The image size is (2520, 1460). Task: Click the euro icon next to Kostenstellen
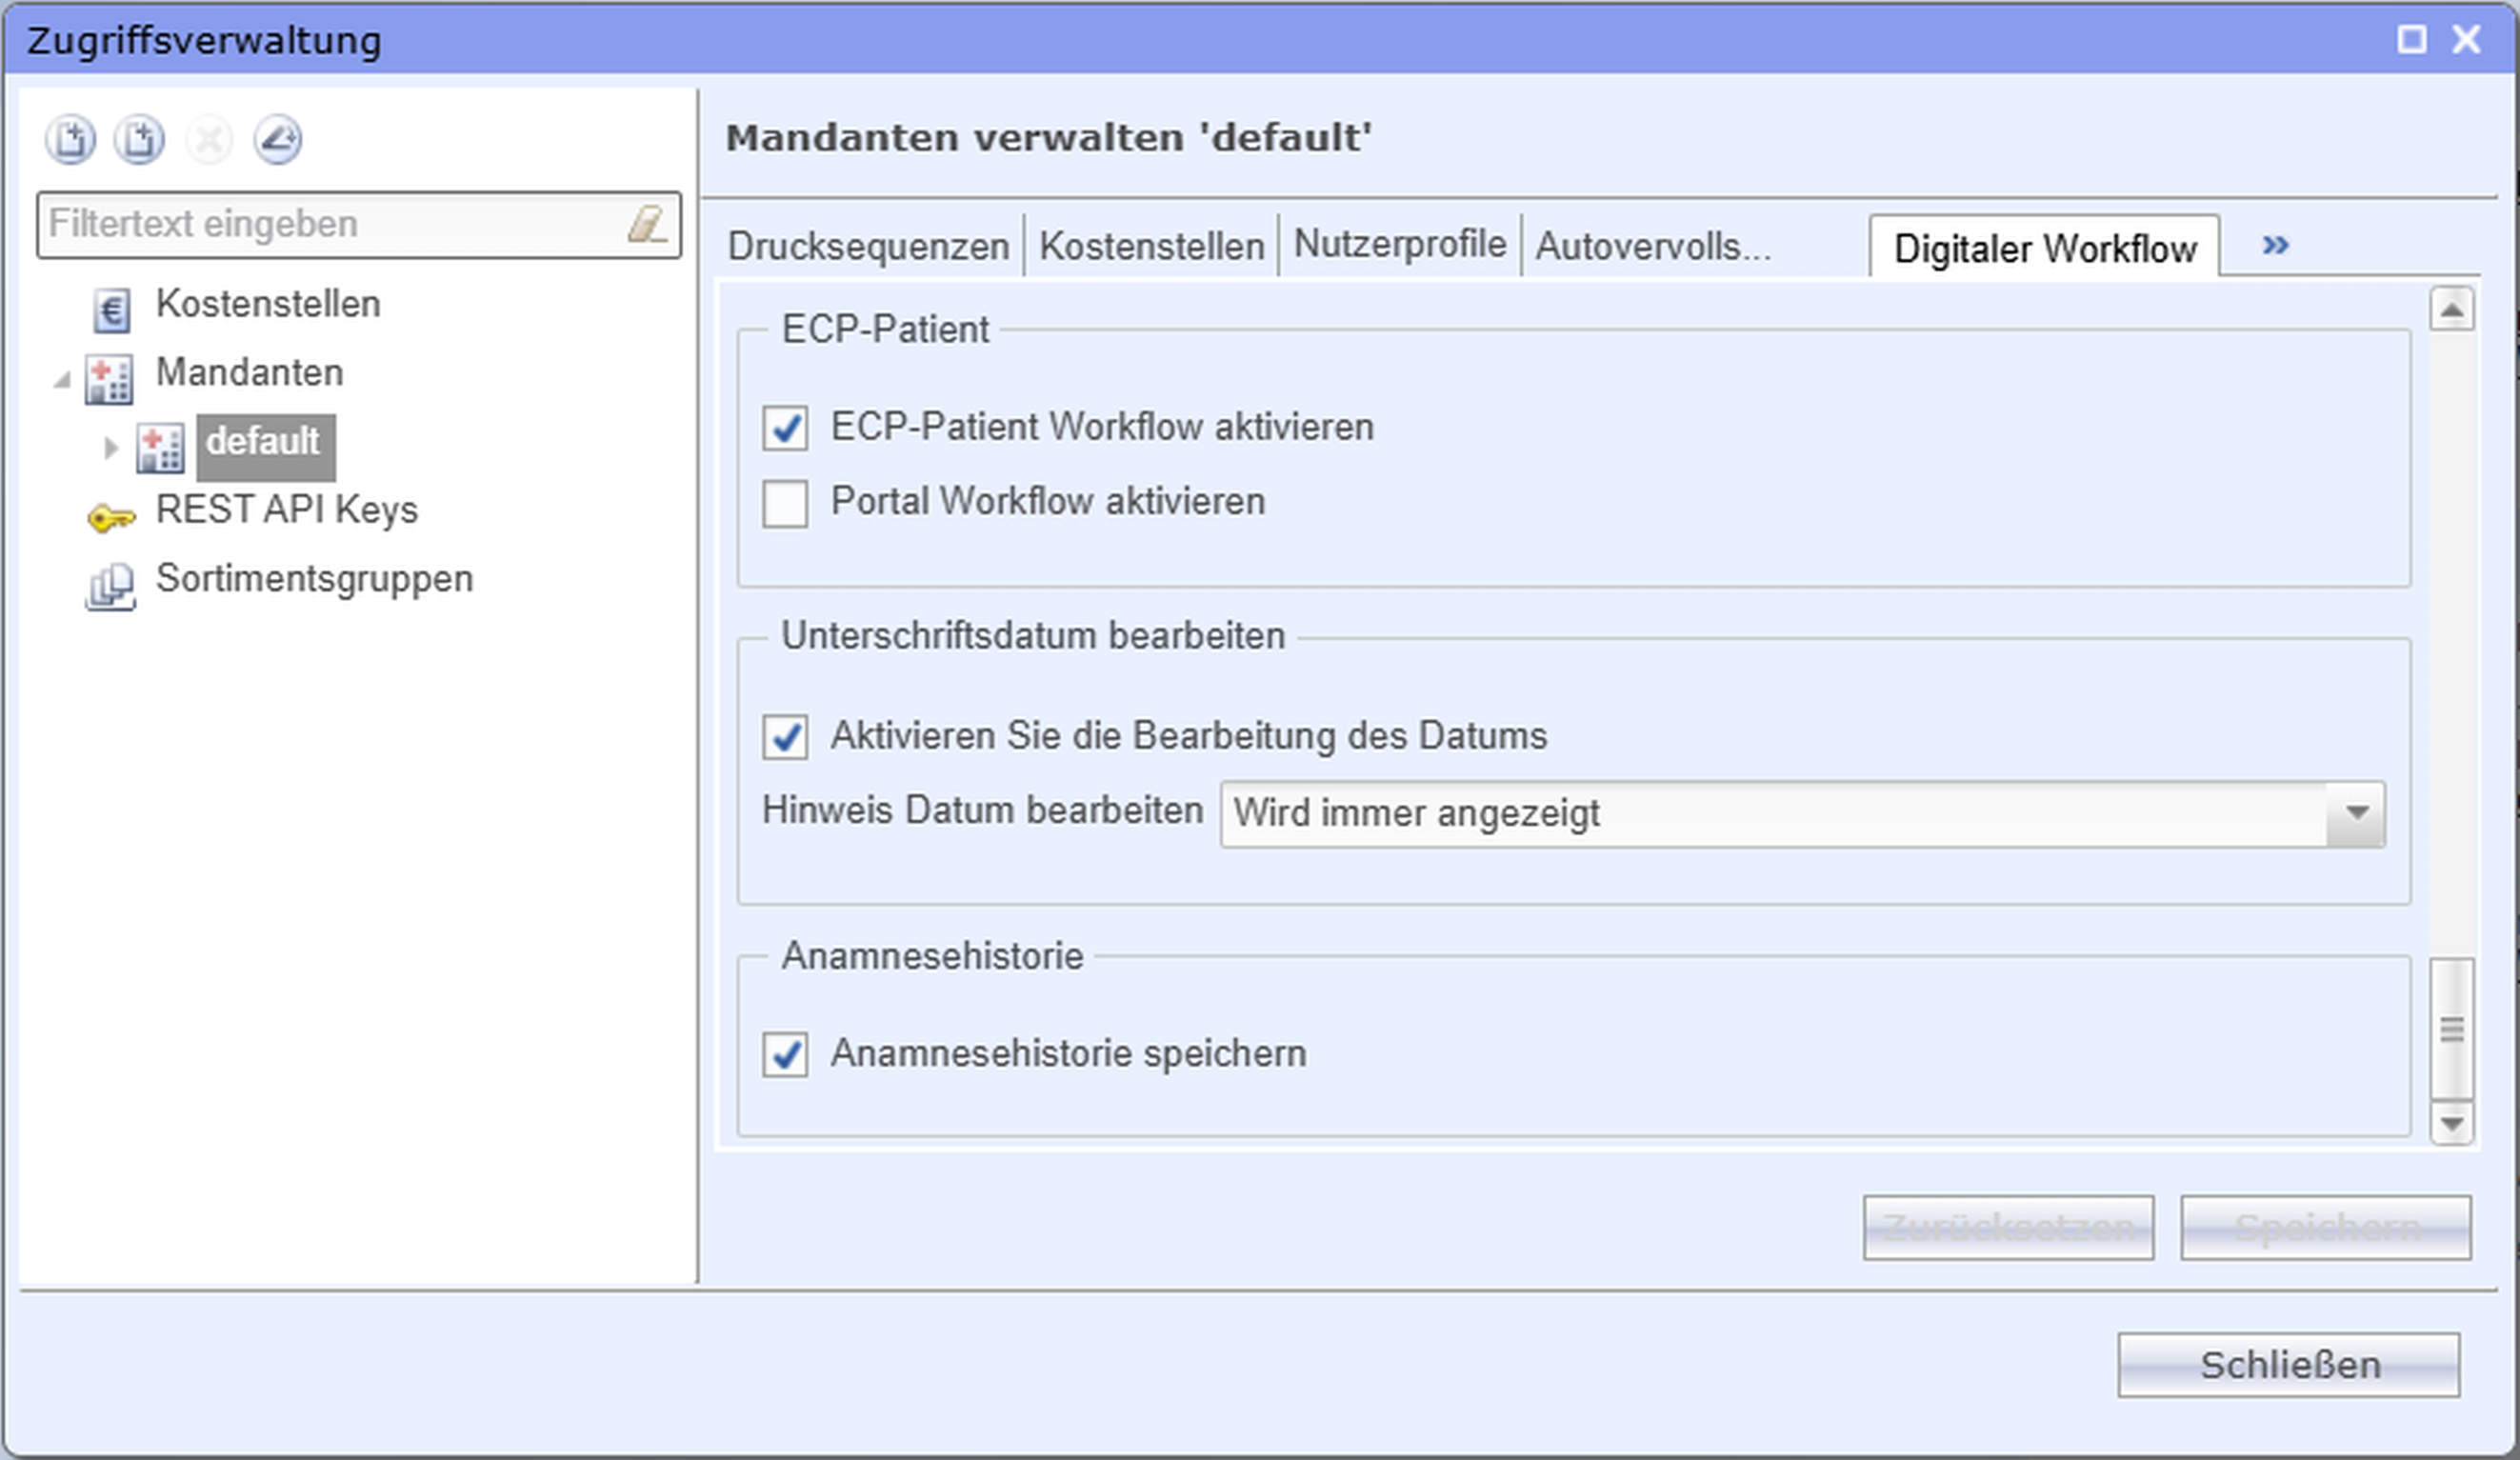pos(111,309)
